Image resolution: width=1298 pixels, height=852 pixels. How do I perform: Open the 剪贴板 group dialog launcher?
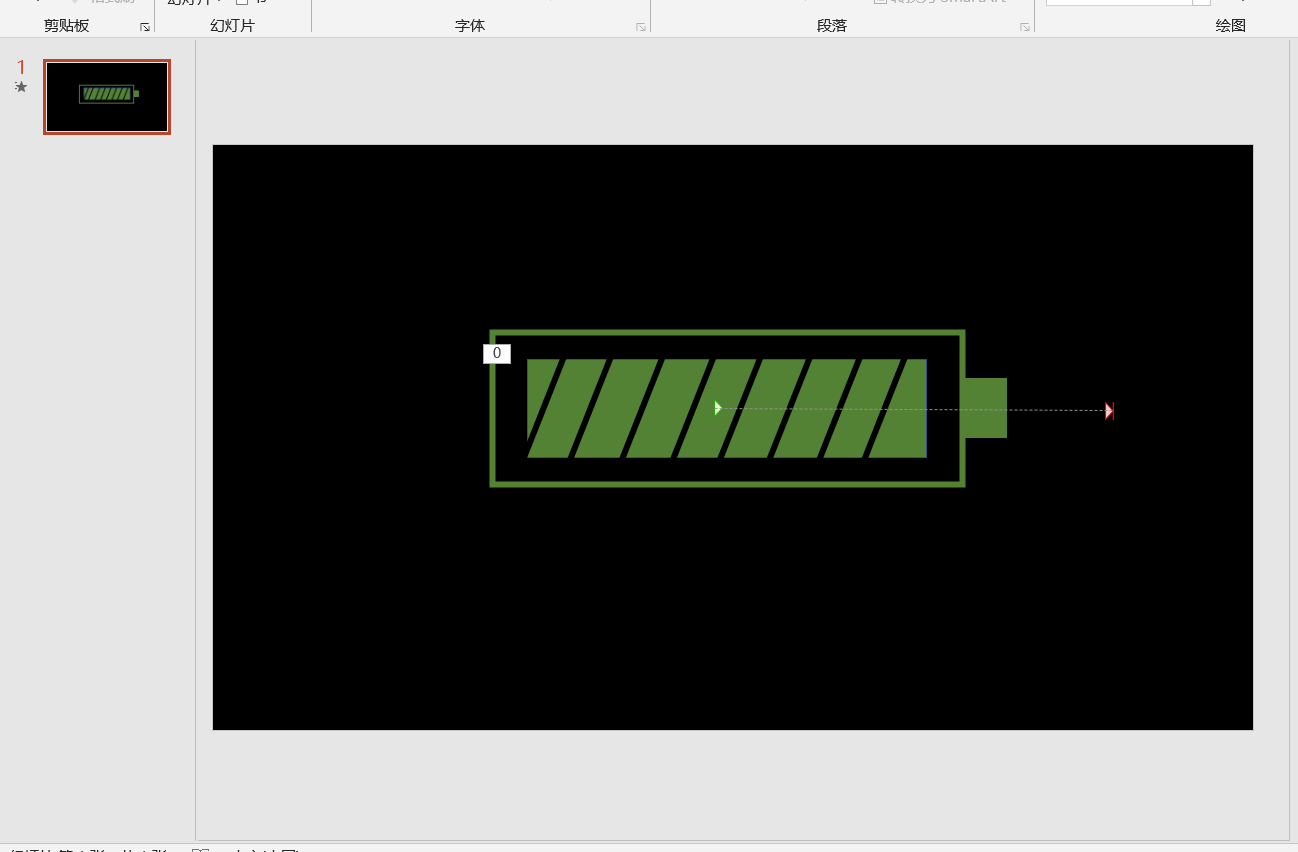point(145,27)
